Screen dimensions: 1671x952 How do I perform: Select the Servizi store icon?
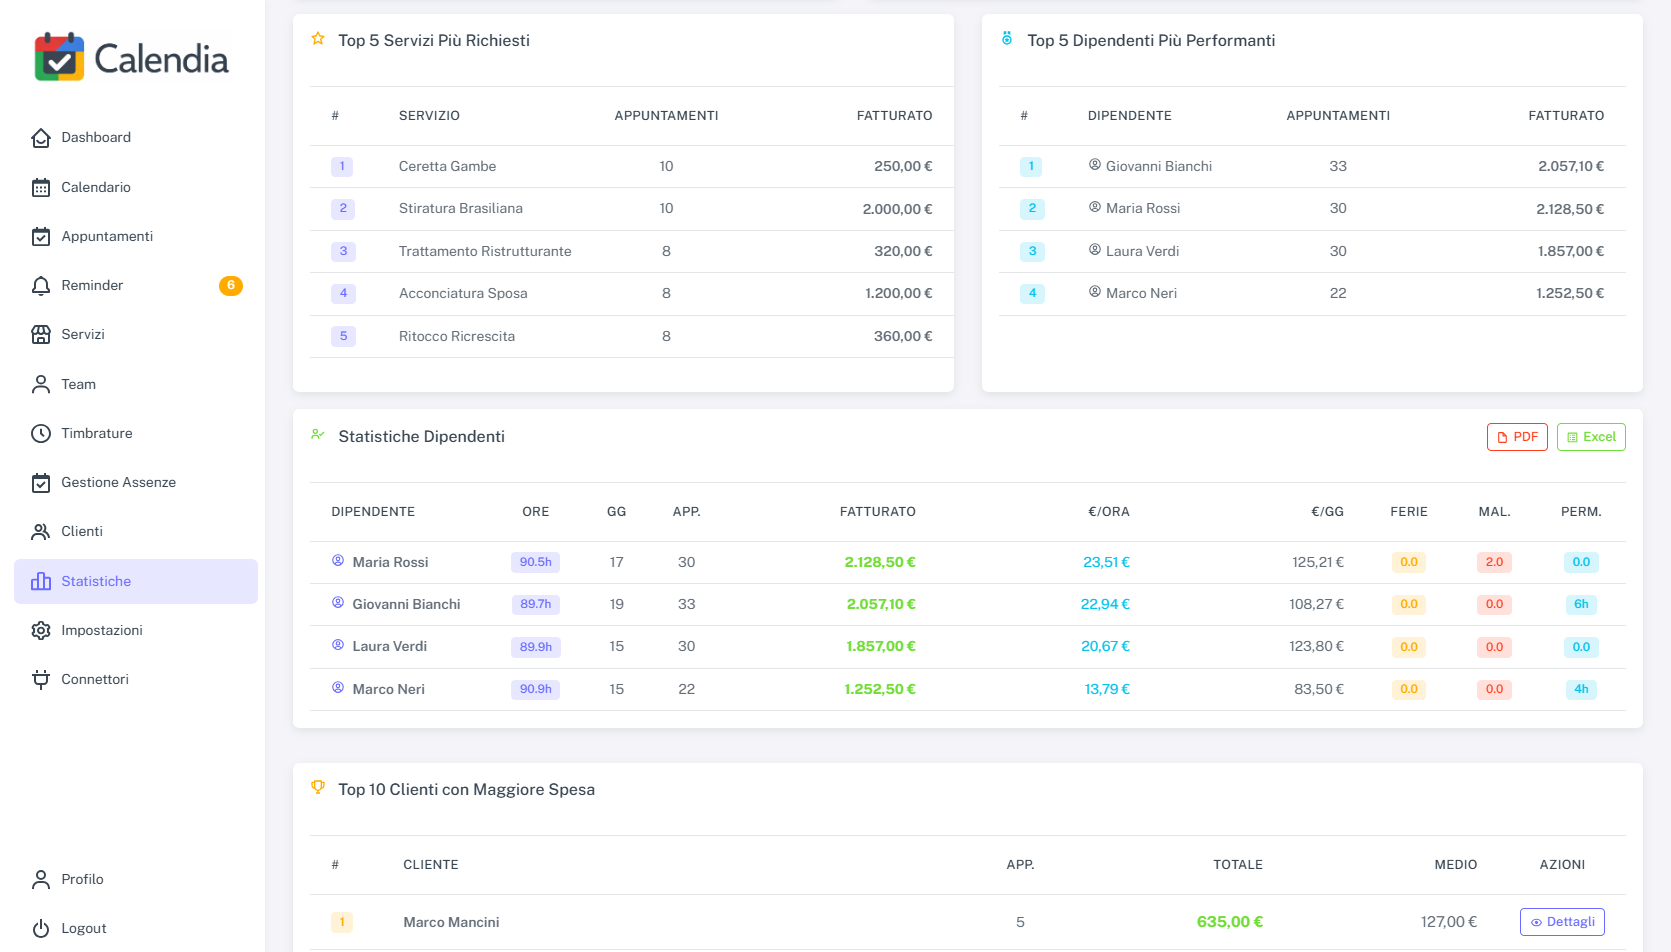point(41,335)
